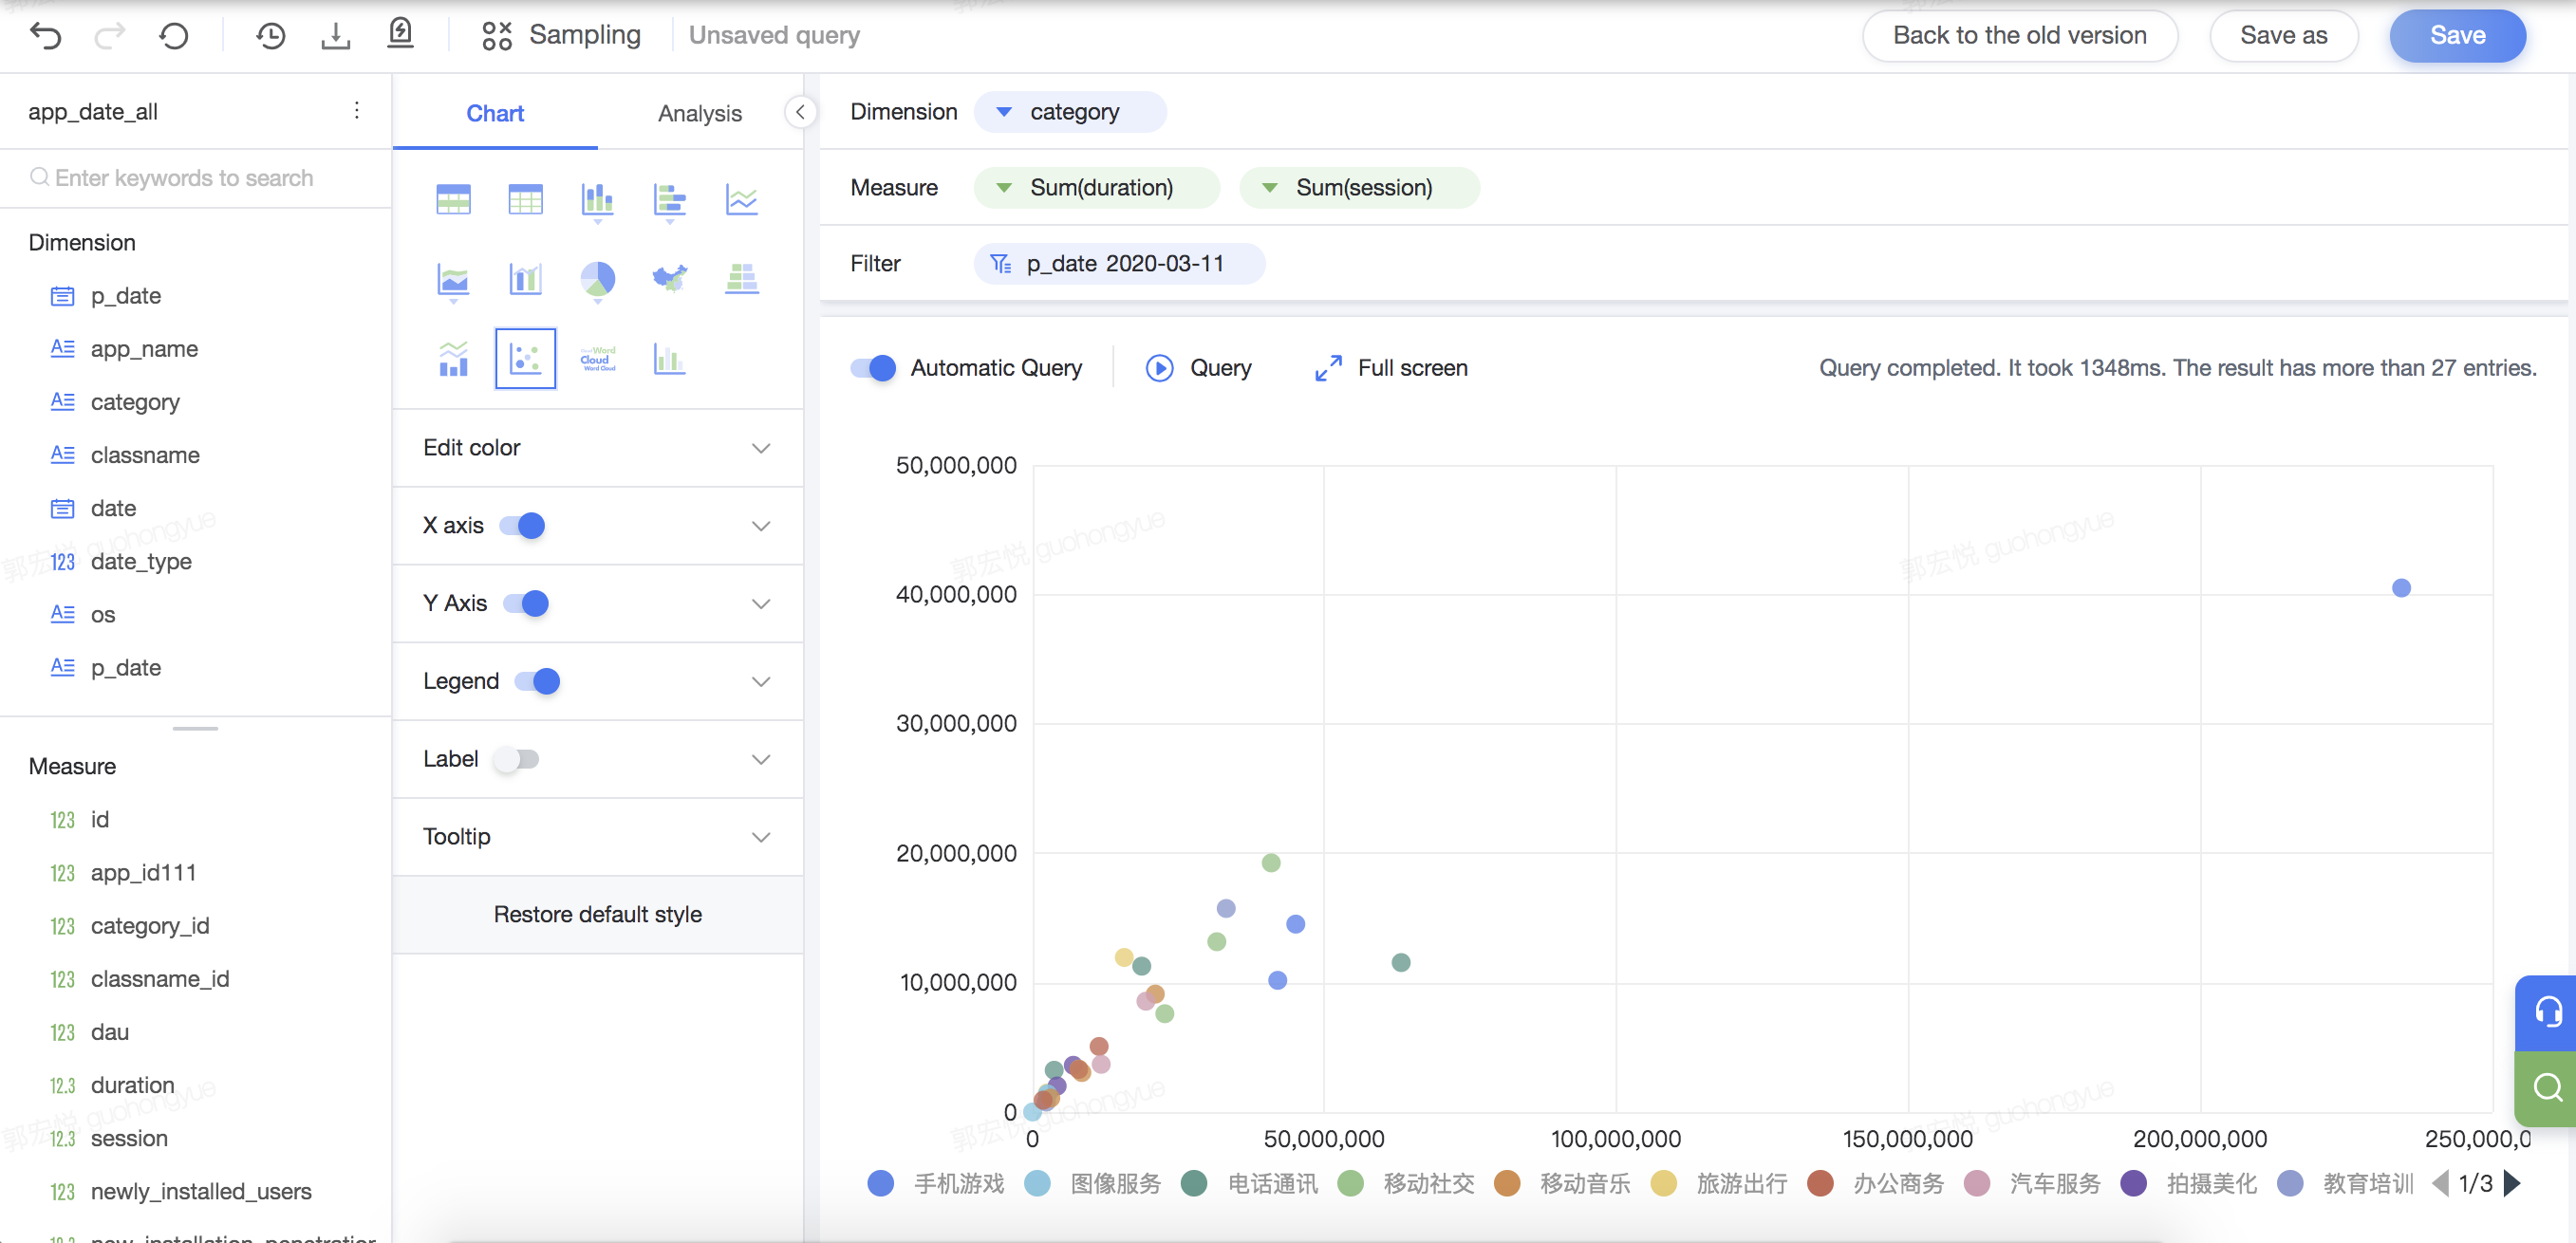Select the duration measure field
Viewport: 2576px width, 1243px height.
coord(132,1085)
